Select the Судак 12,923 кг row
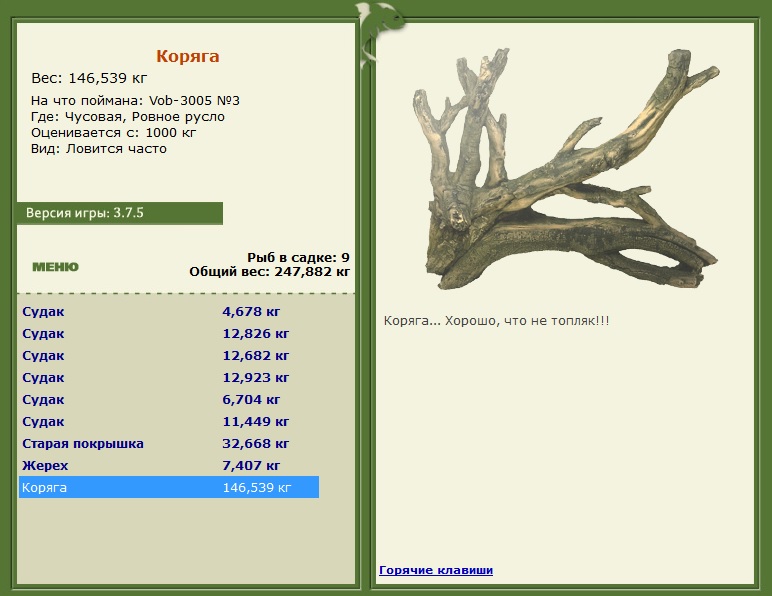This screenshot has width=772, height=596. click(x=169, y=377)
